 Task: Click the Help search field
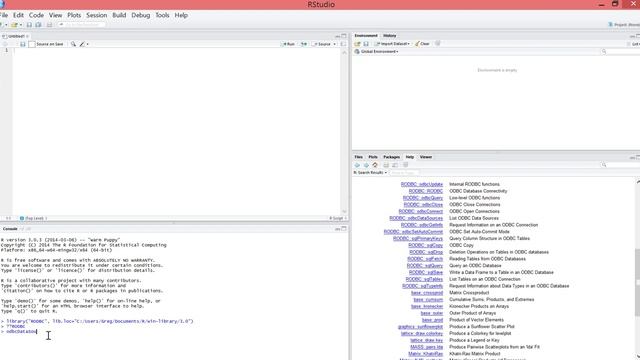tap(620, 165)
